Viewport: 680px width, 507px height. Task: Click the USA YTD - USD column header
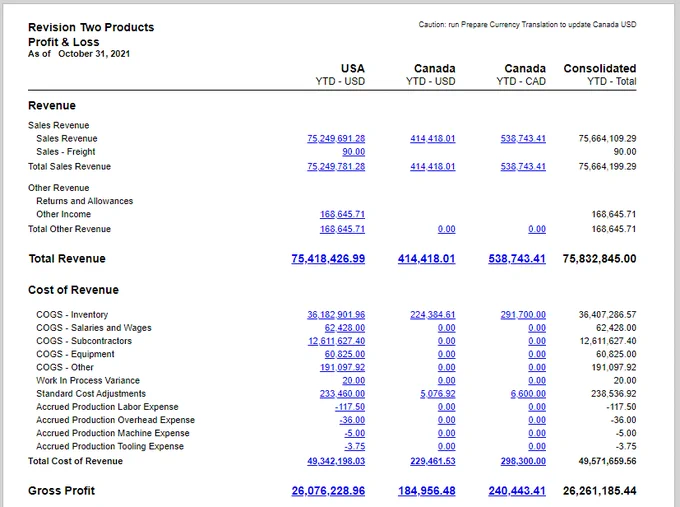(x=340, y=75)
